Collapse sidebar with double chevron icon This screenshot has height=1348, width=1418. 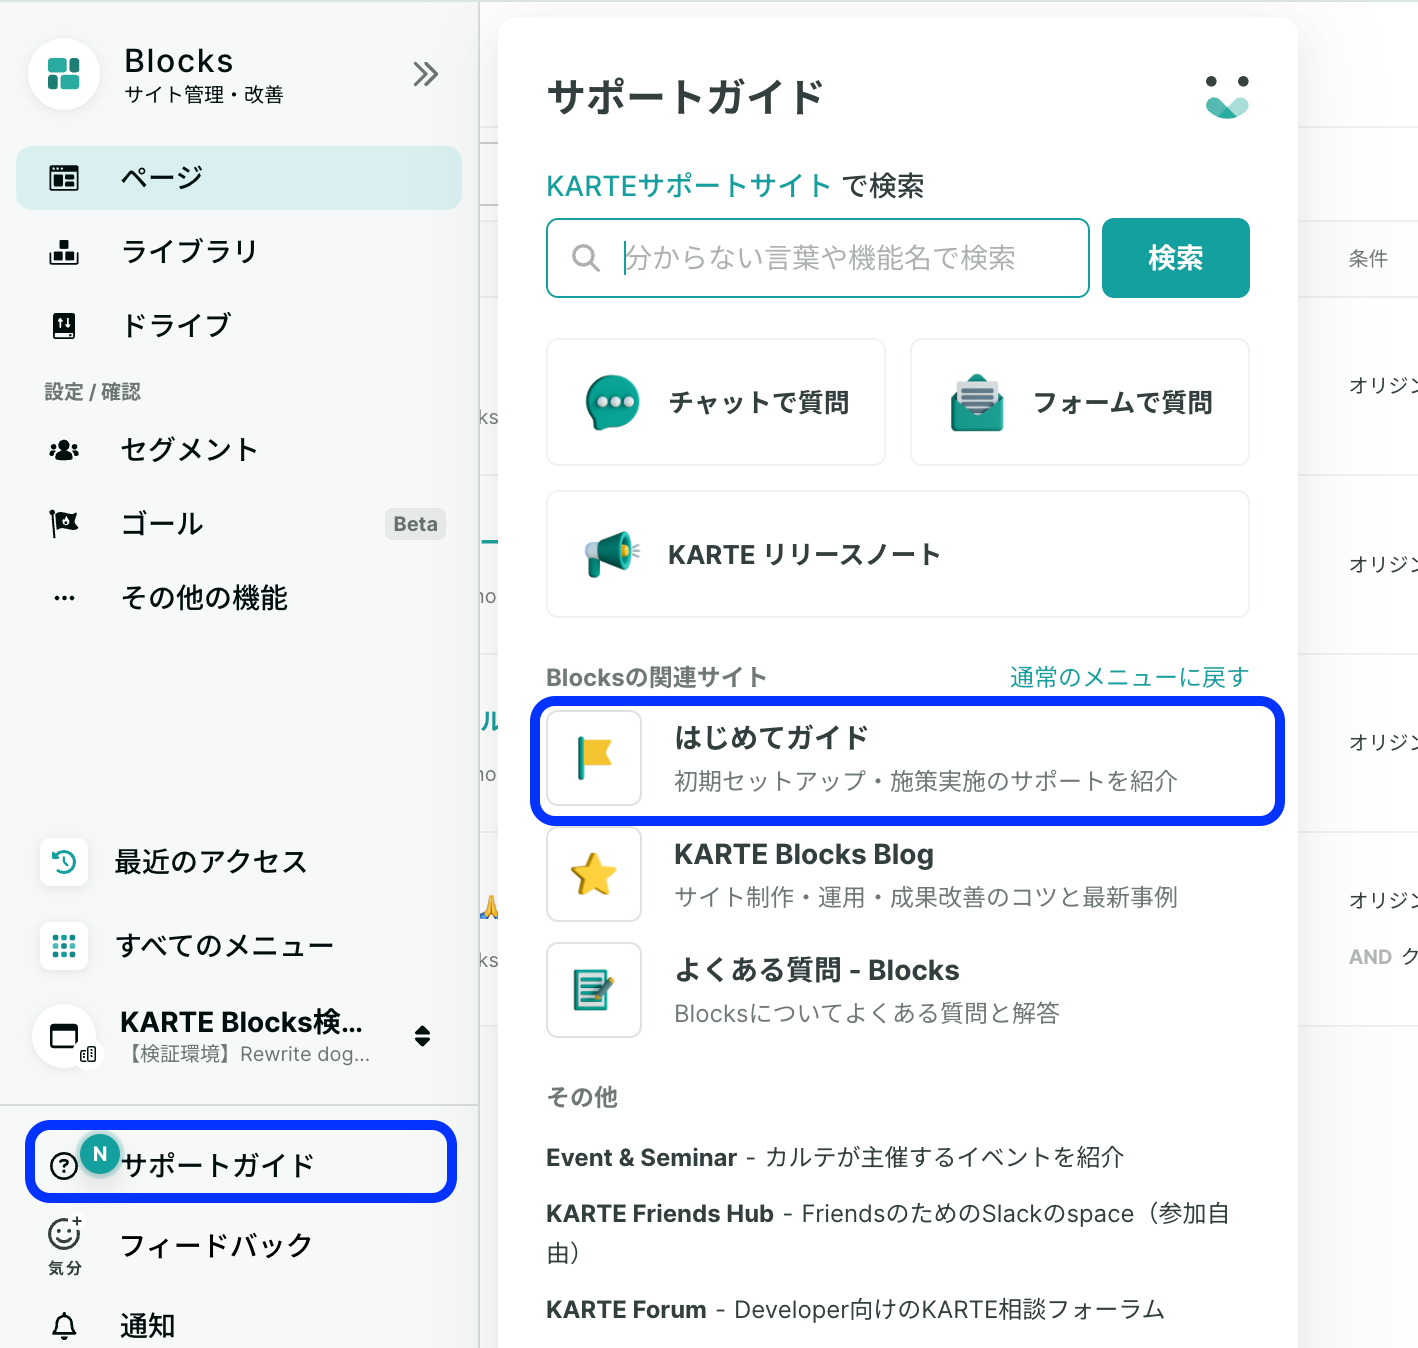click(425, 74)
